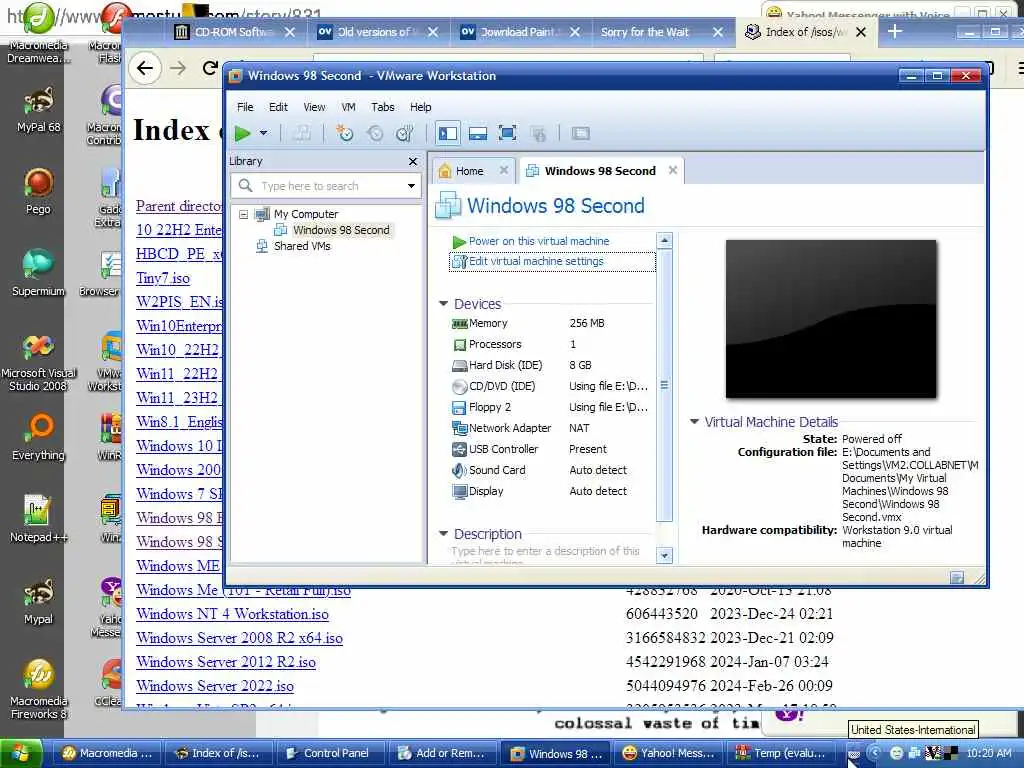Open Windows Server 2022.iso link
This screenshot has height=768, width=1024.
tap(215, 686)
